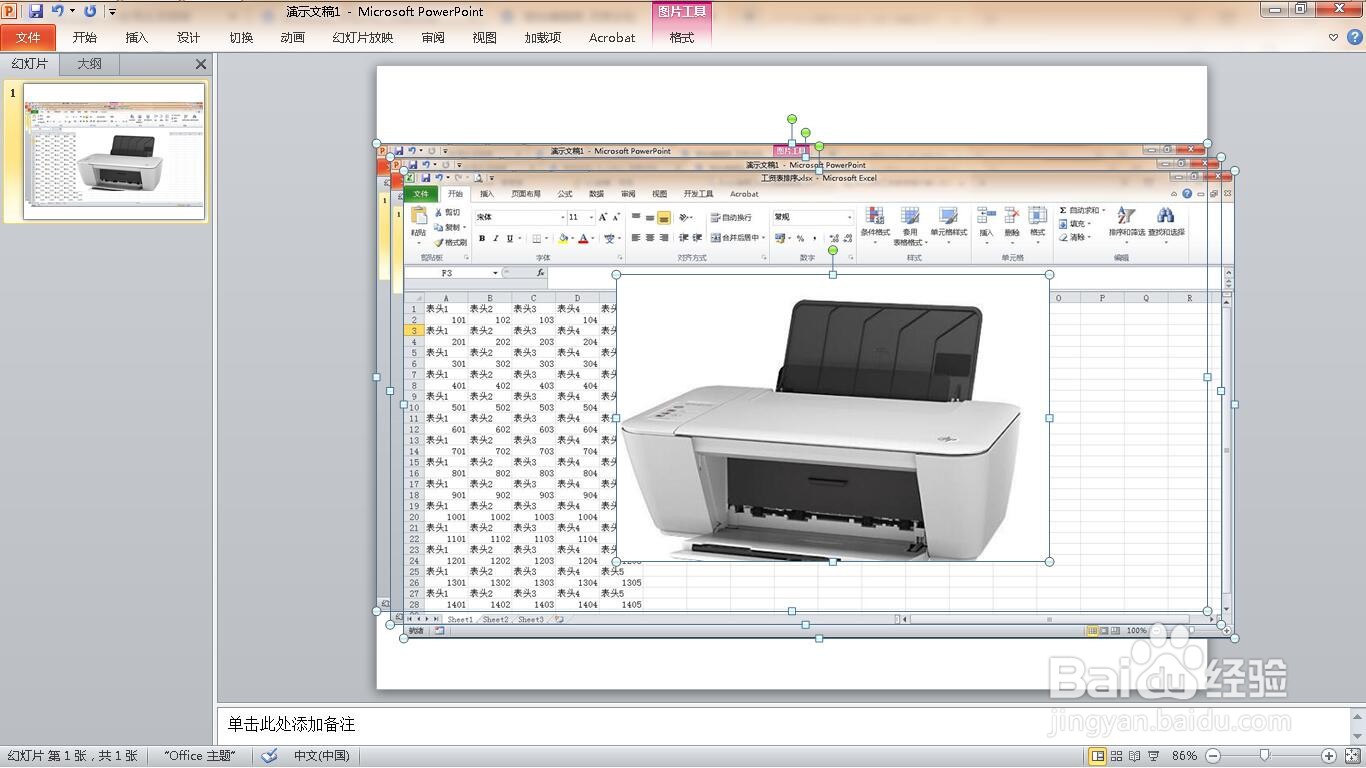Click the Bold B icon in the Excel screenshot

[x=482, y=238]
